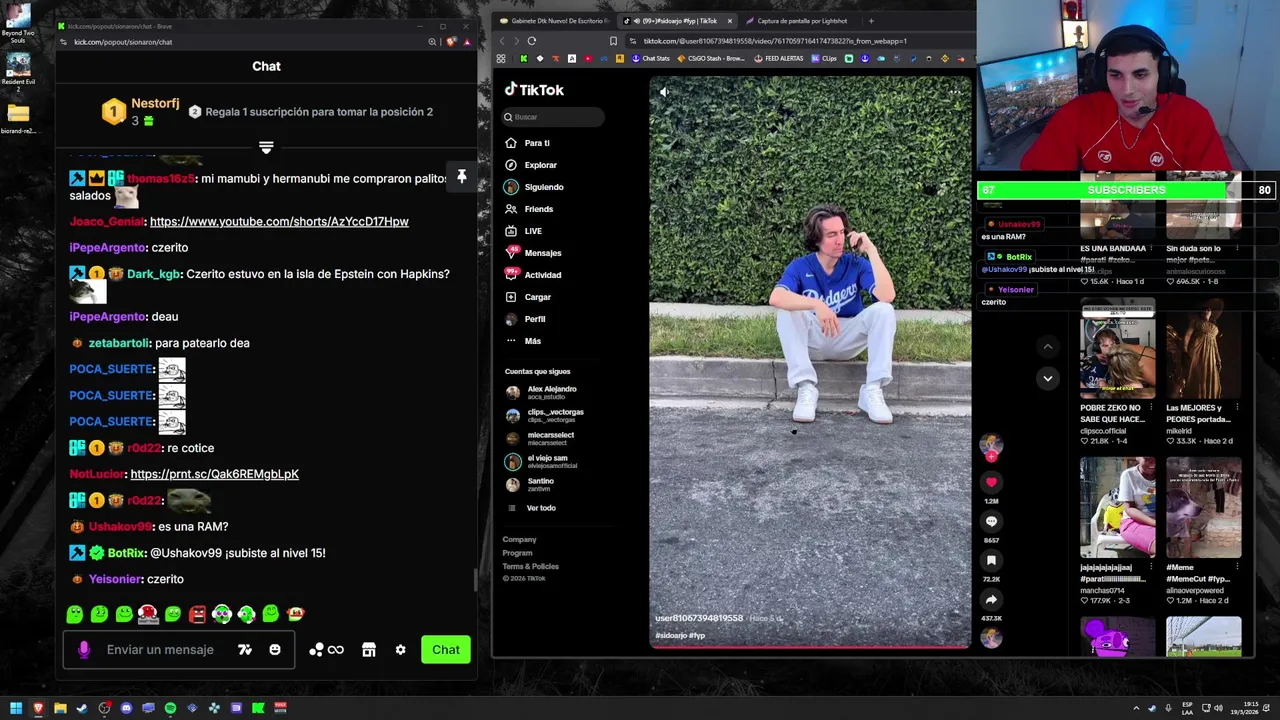Screen dimensions: 1280x720
Task: Reload the TikTok page
Action: coord(532,41)
